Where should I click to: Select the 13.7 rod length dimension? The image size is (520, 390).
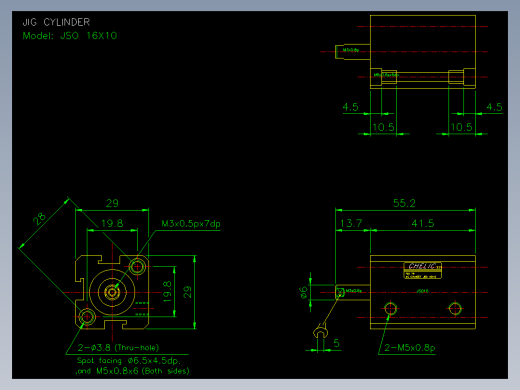pos(351,223)
